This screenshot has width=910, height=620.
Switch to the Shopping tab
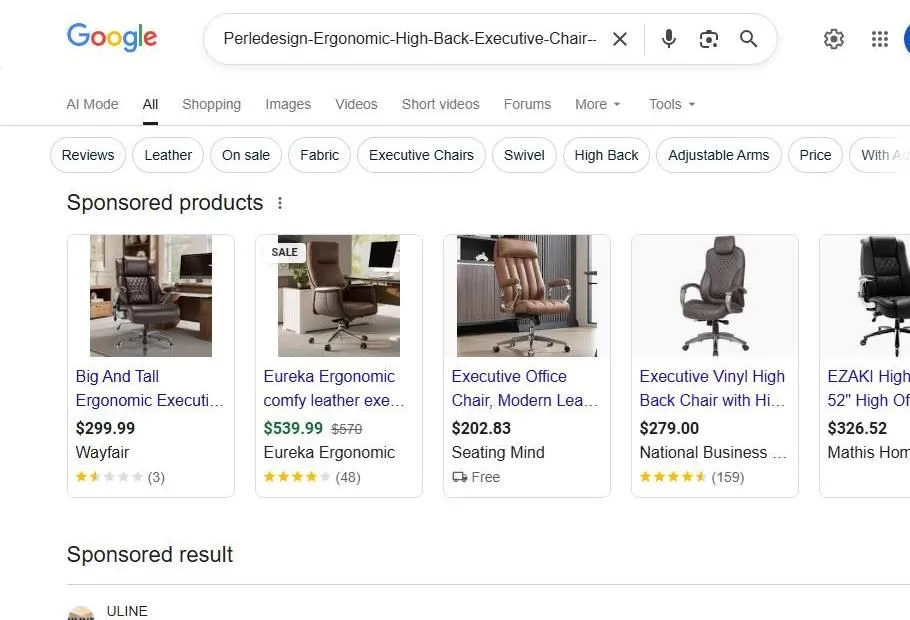tap(211, 104)
